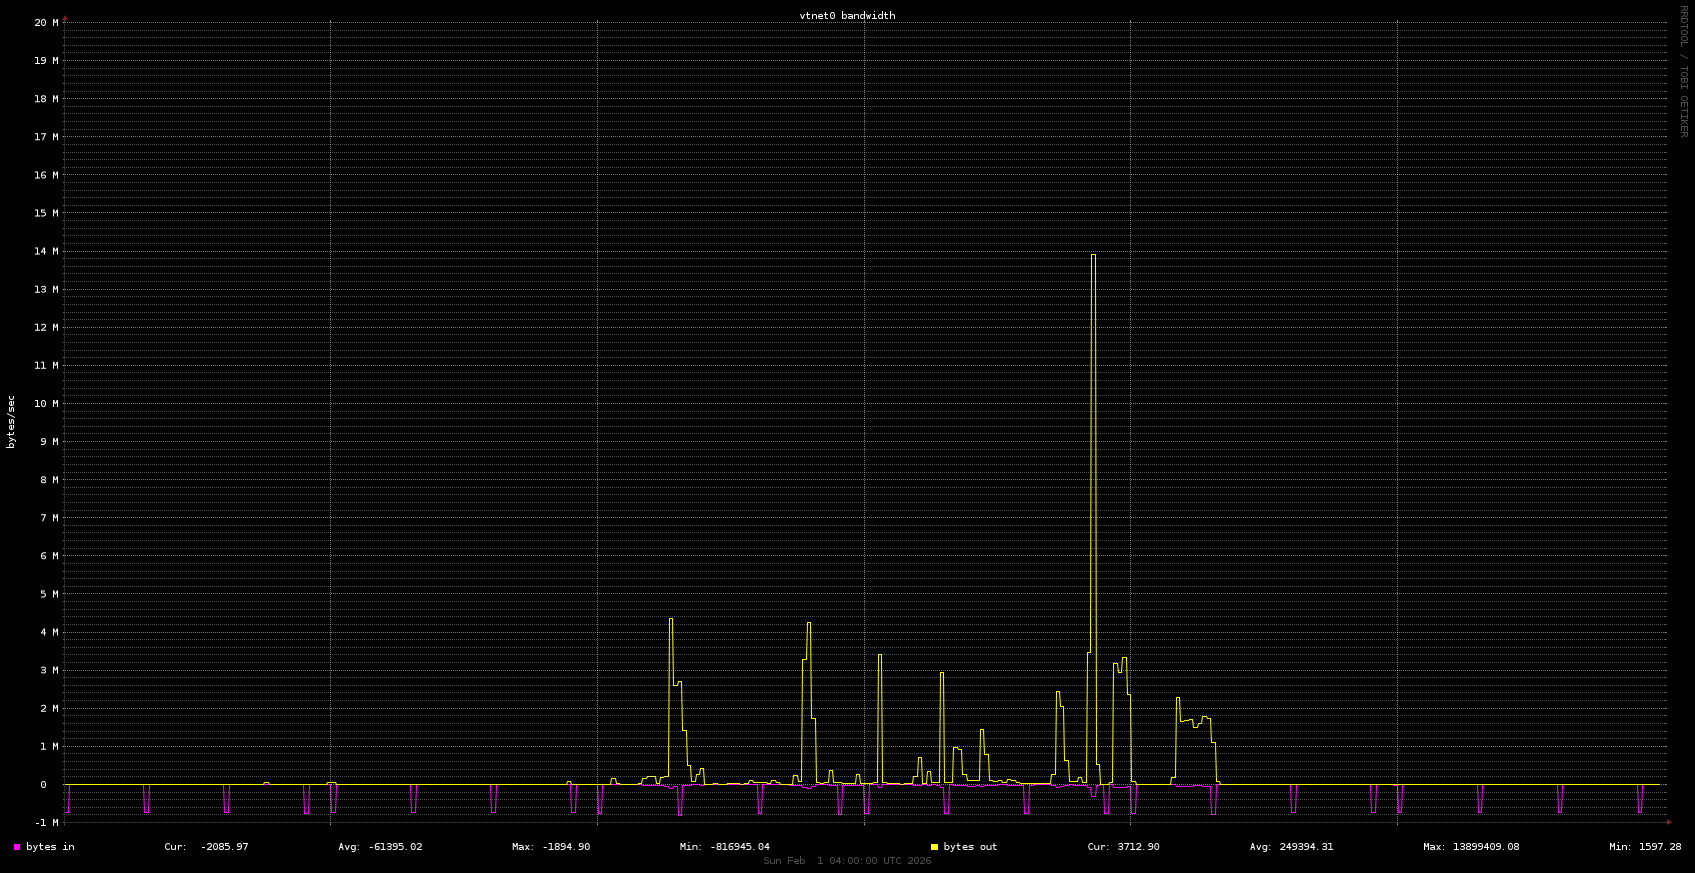This screenshot has height=873, width=1695.
Task: Select the -1 M y-axis label
Action: 46,822
